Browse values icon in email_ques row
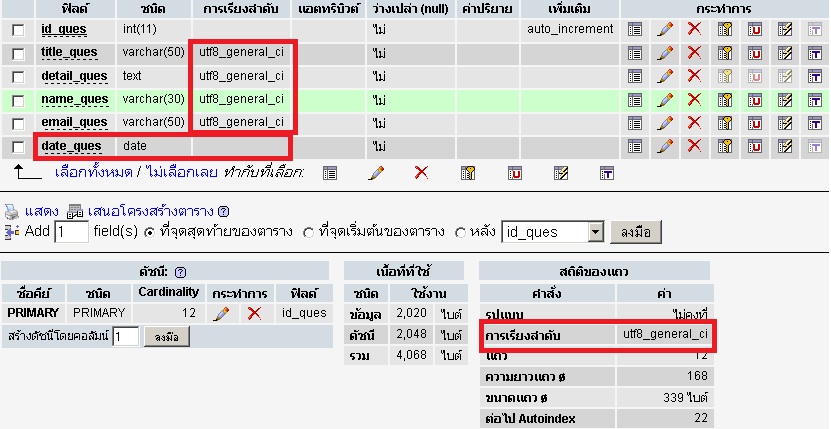 [x=634, y=122]
